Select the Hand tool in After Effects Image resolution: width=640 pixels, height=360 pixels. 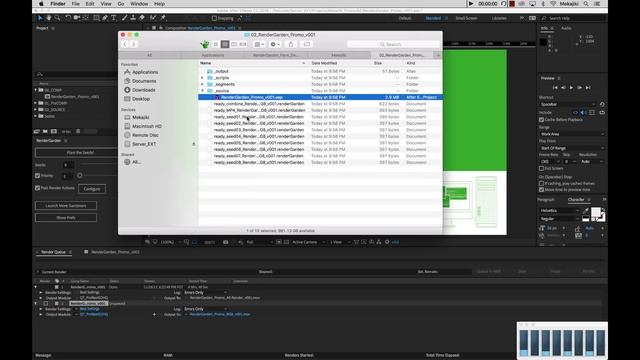(x=49, y=18)
